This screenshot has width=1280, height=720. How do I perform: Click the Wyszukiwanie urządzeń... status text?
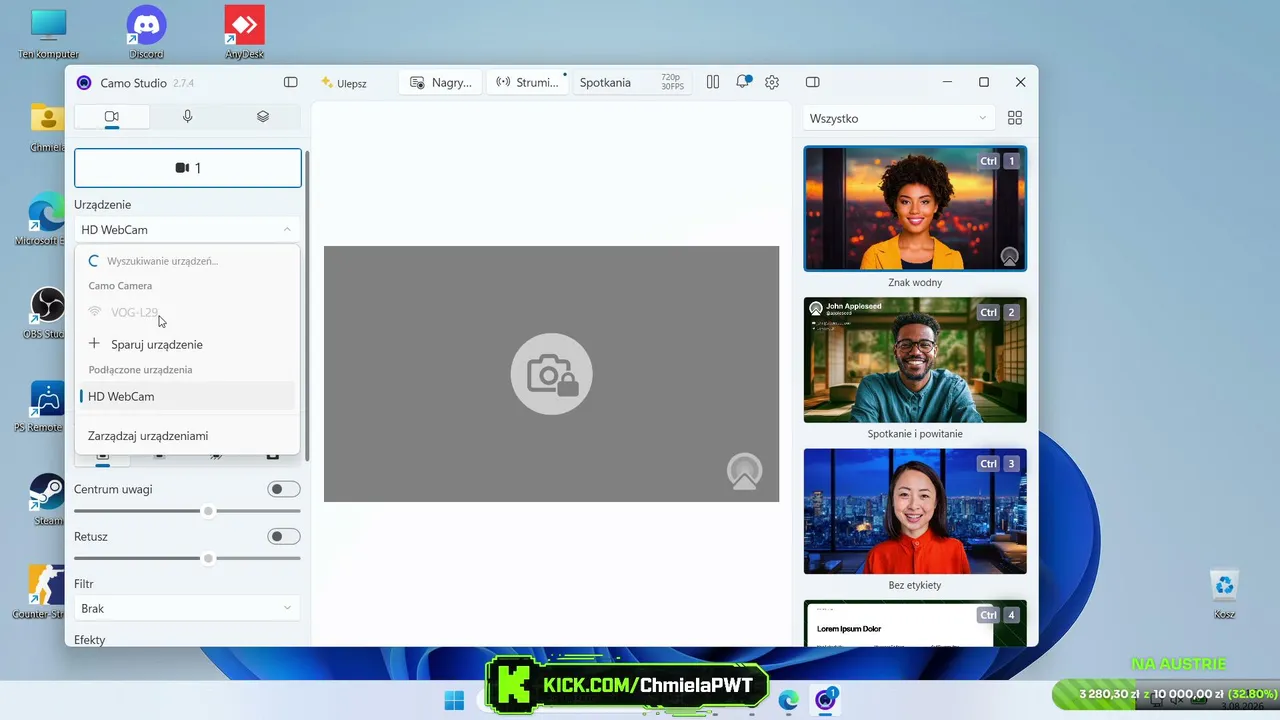162,261
